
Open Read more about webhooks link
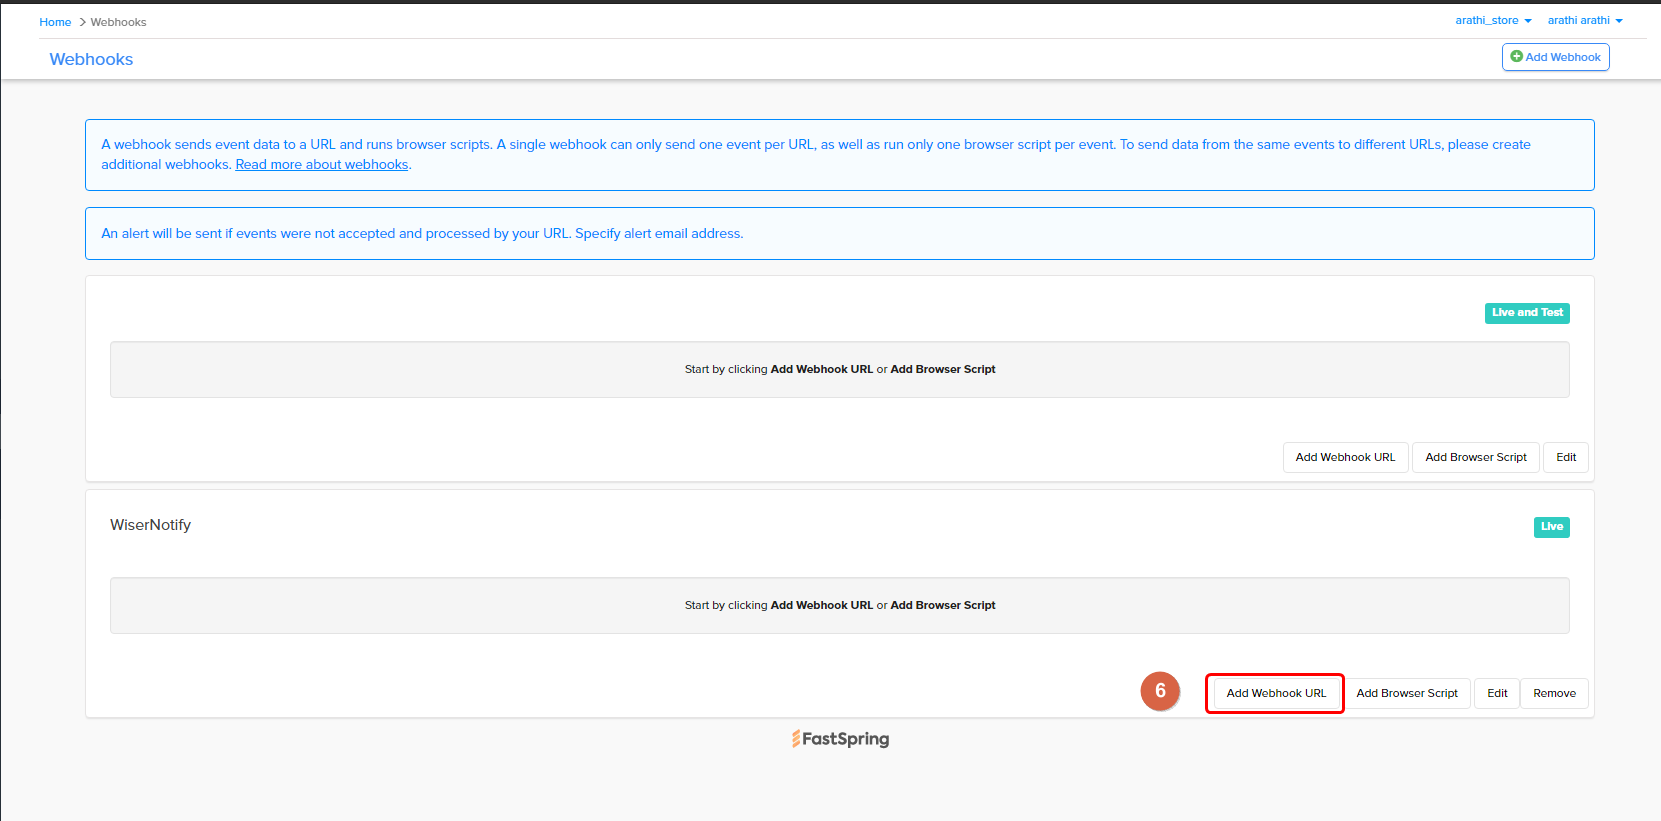click(x=322, y=164)
